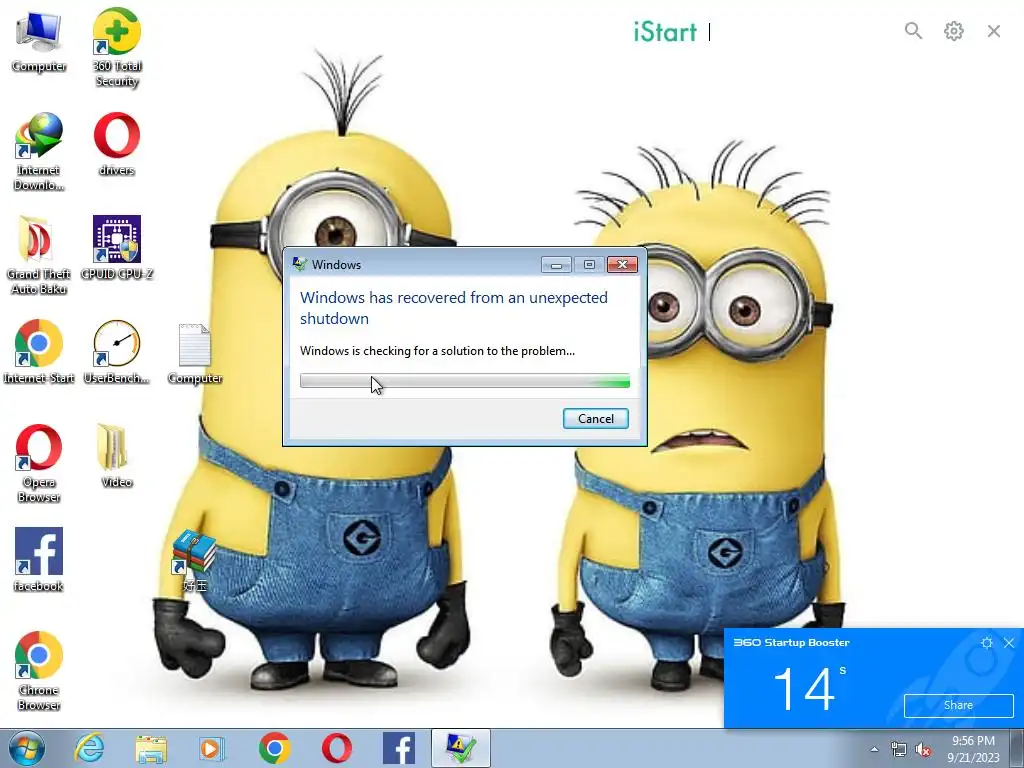The width and height of the screenshot is (1024, 768).
Task: Click the iStart search magnifier icon
Action: pos(913,31)
